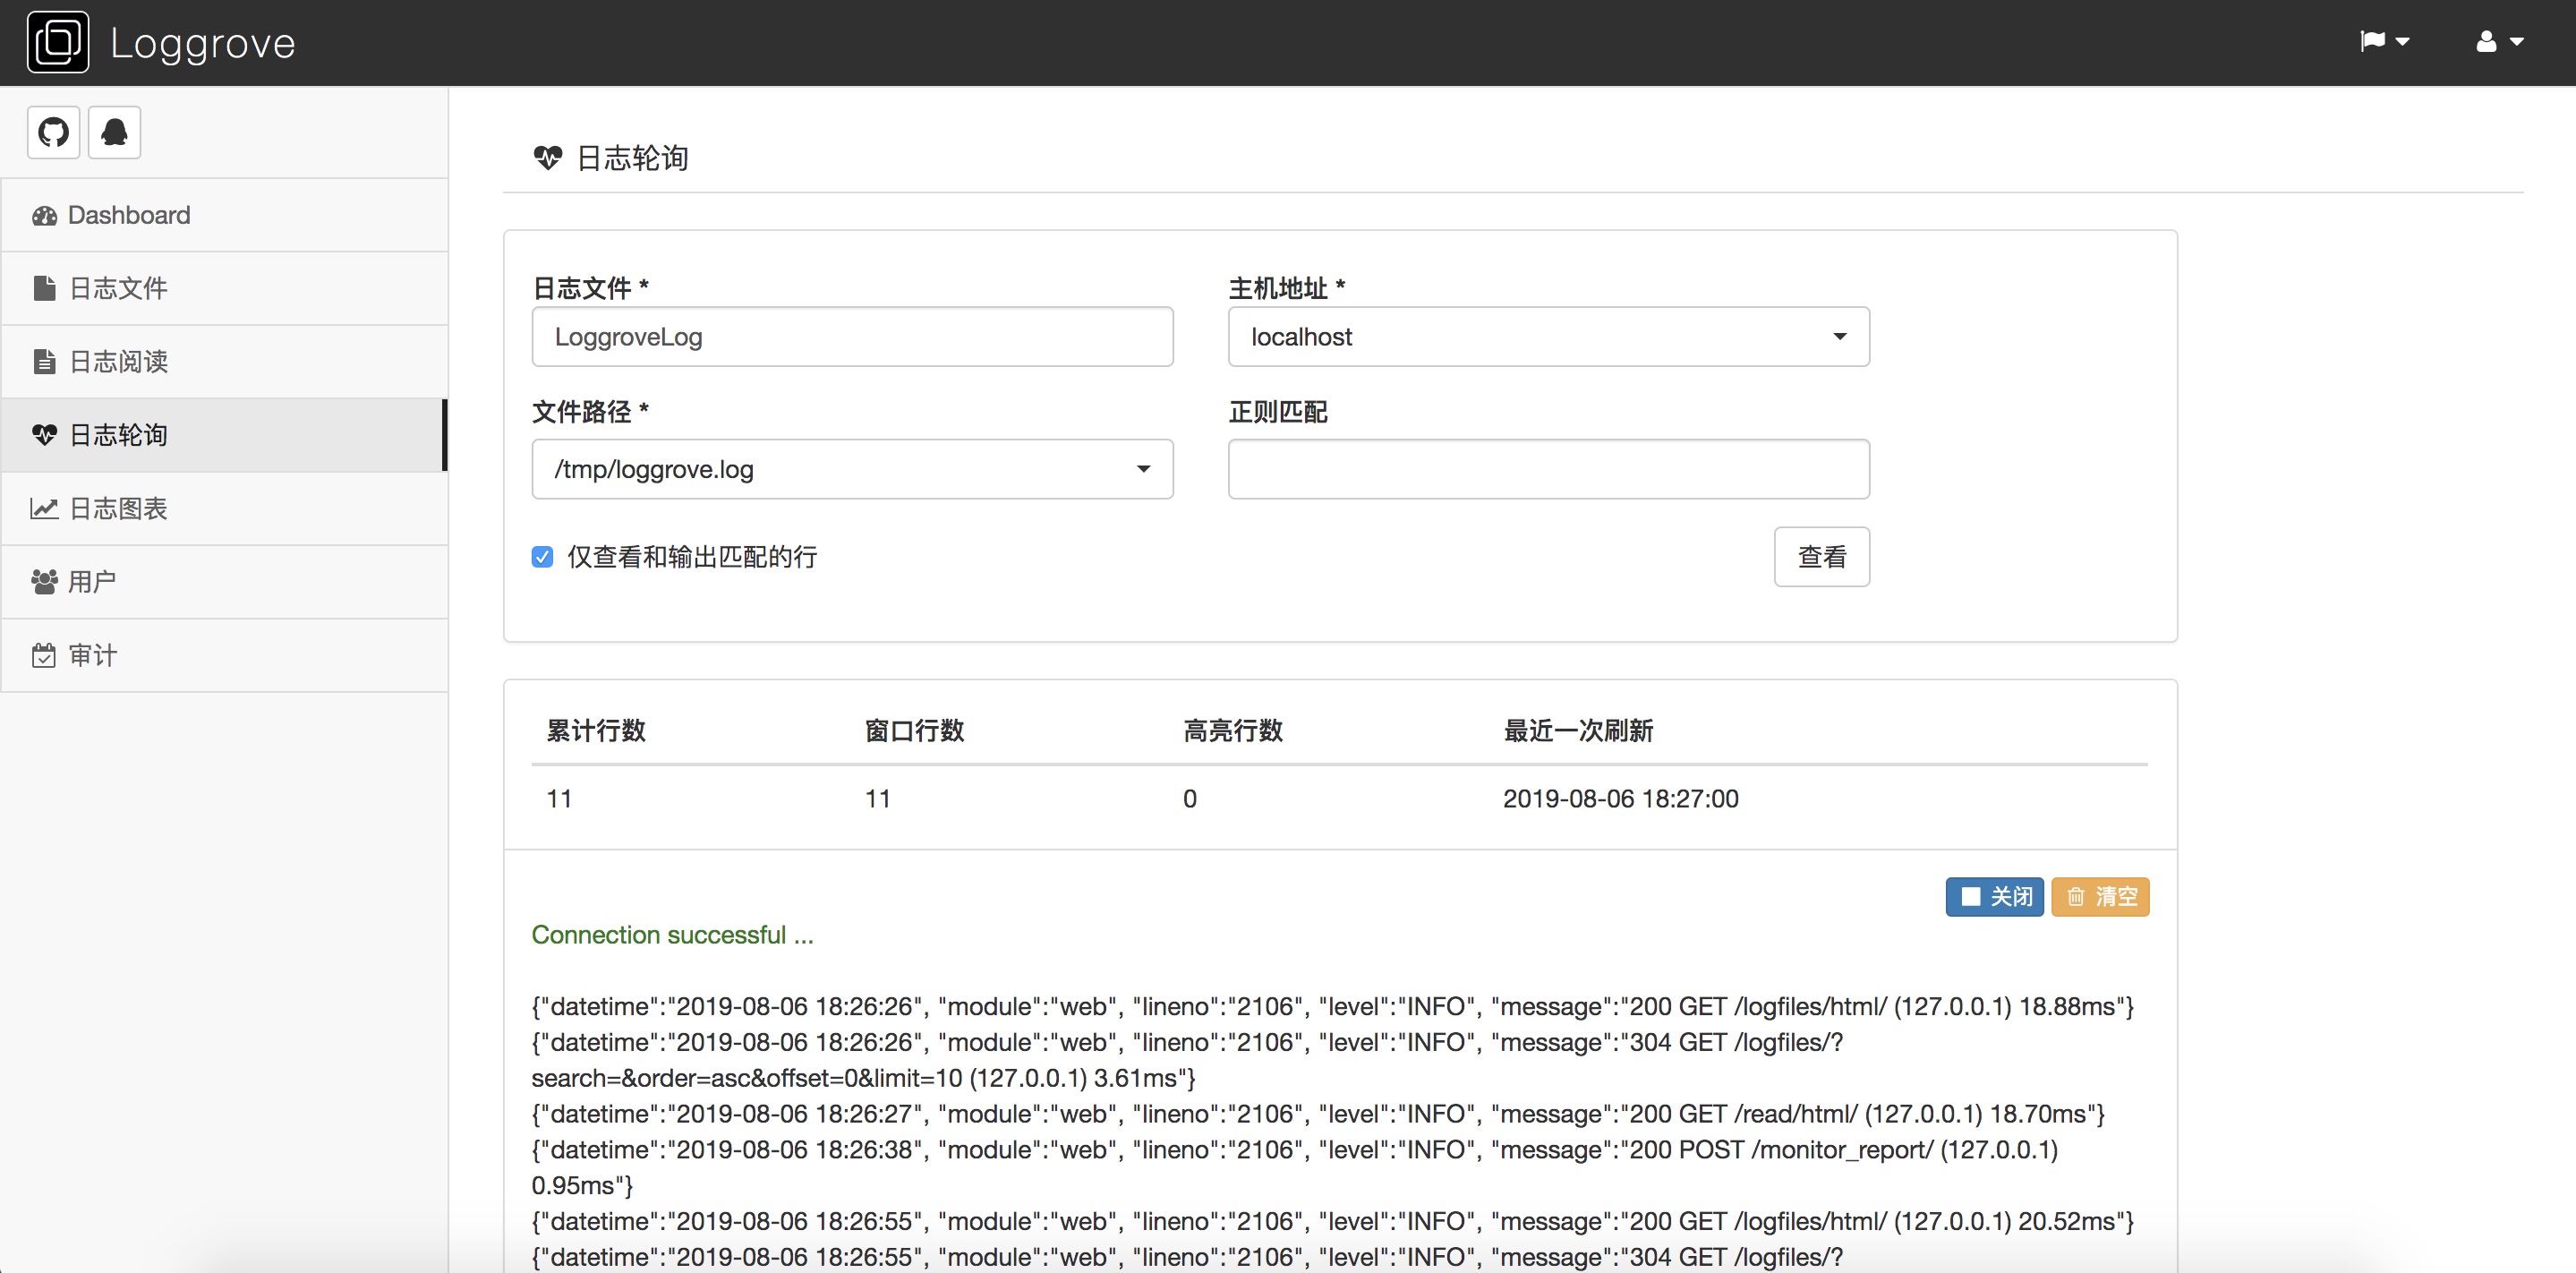Click the heartbeat icon beside sidebar 日志轮询
The image size is (2576, 1273).
[x=44, y=435]
